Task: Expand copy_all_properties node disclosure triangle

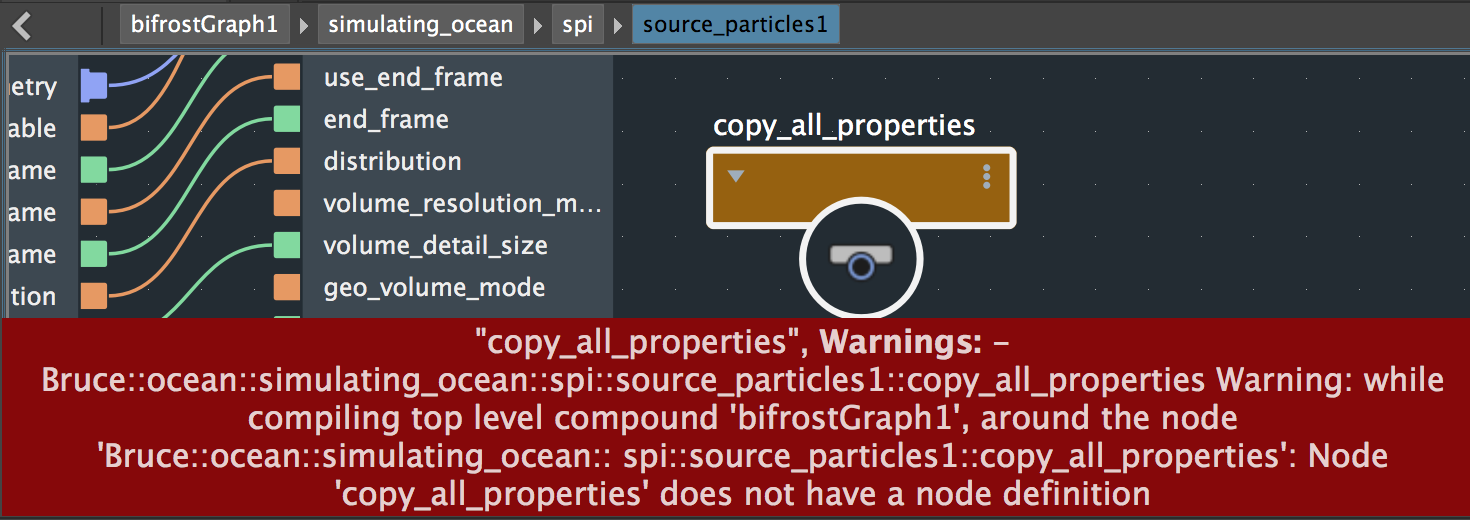Action: tap(736, 177)
